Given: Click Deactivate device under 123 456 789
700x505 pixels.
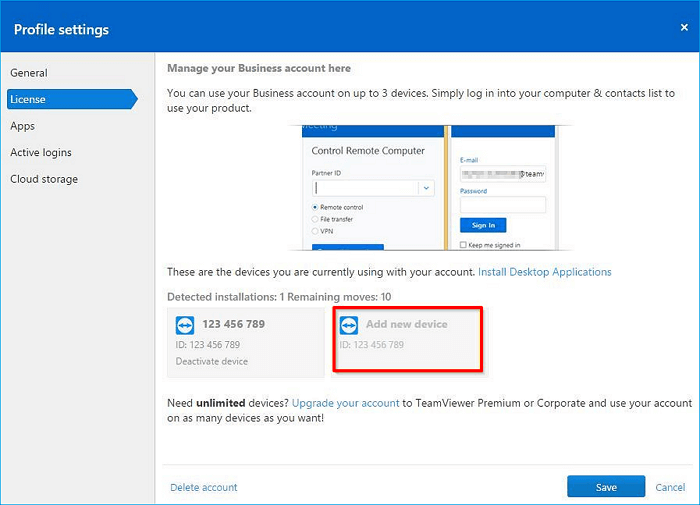Looking at the screenshot, I should [212, 361].
